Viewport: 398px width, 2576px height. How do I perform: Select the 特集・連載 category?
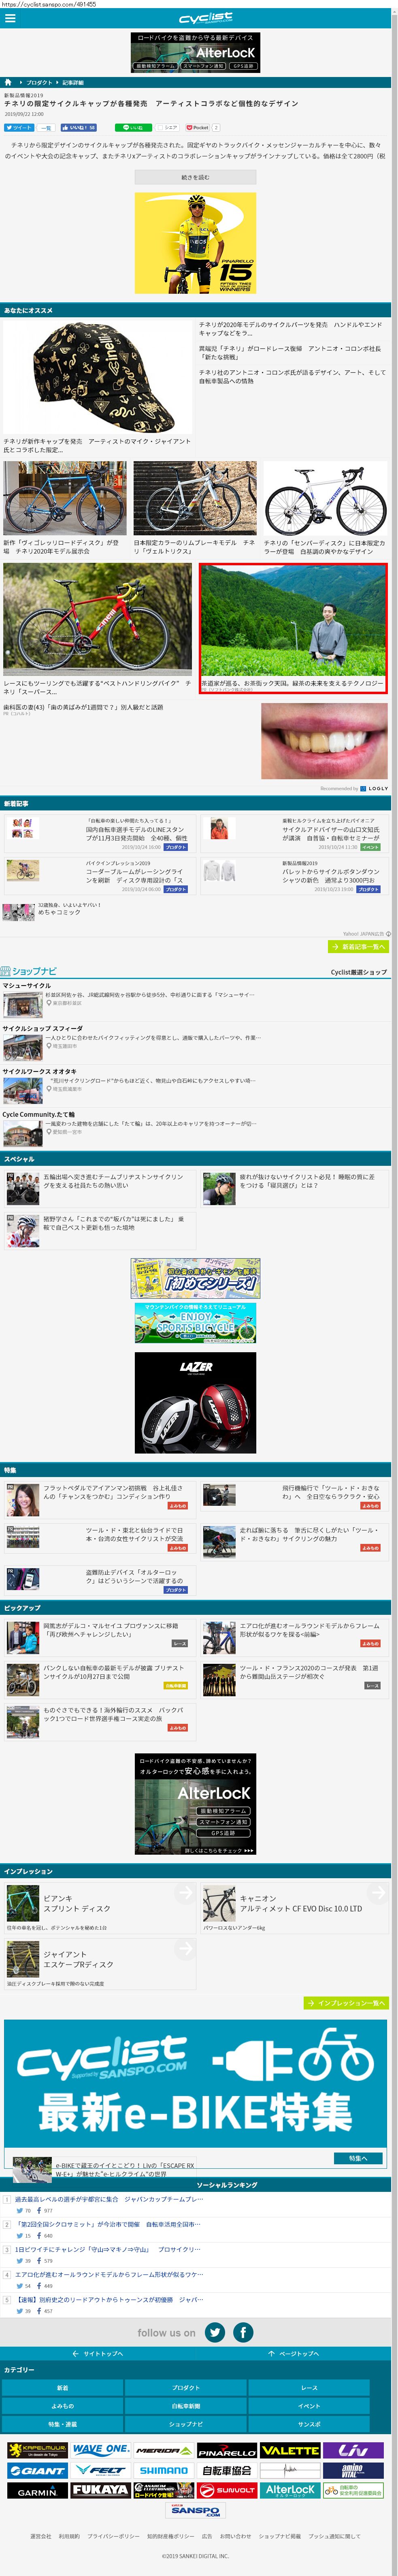point(62,2424)
